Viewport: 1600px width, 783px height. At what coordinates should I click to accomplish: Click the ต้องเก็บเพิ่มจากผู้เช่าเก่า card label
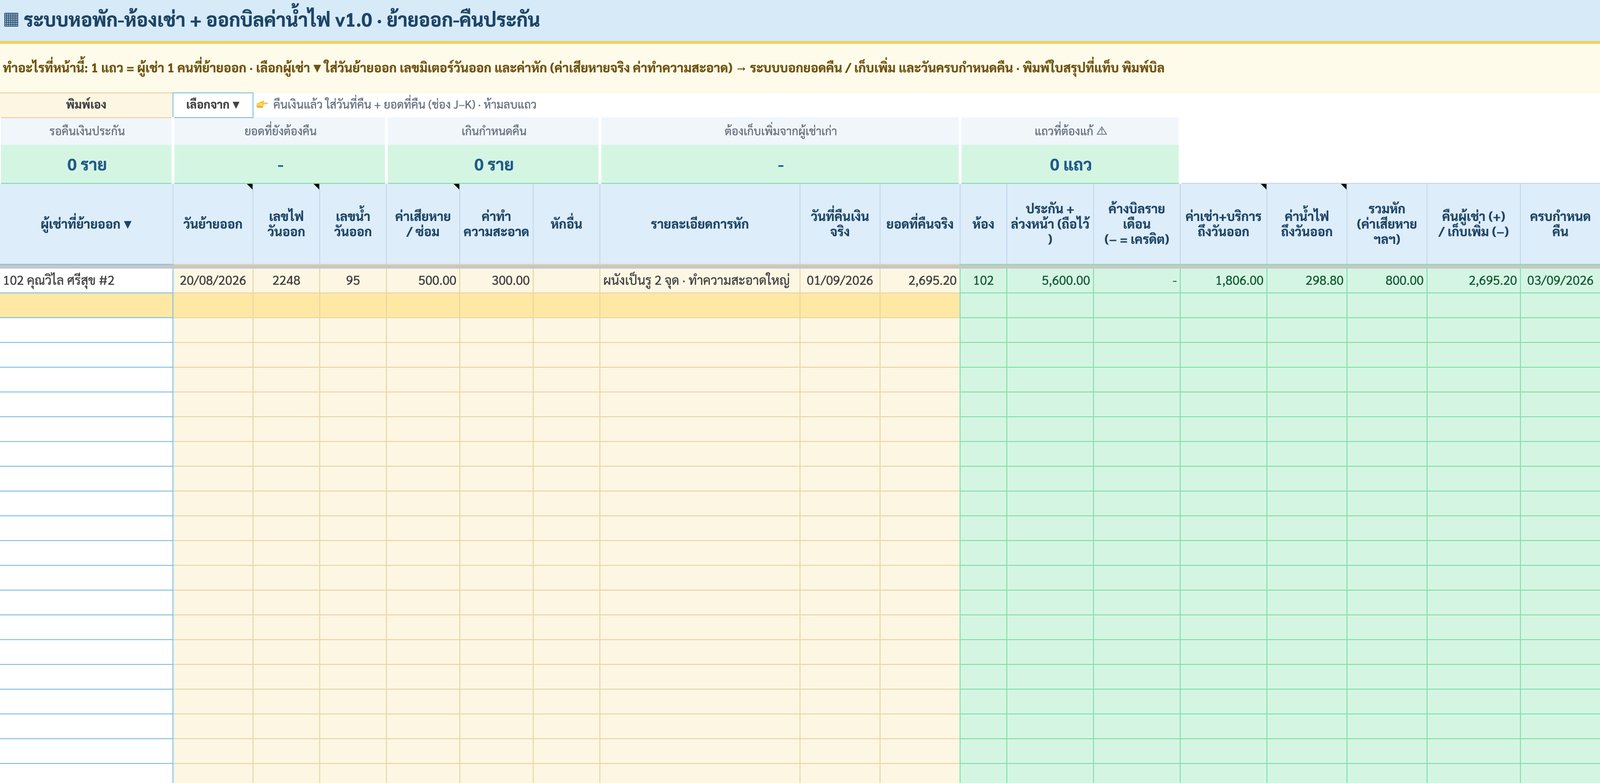tap(780, 131)
